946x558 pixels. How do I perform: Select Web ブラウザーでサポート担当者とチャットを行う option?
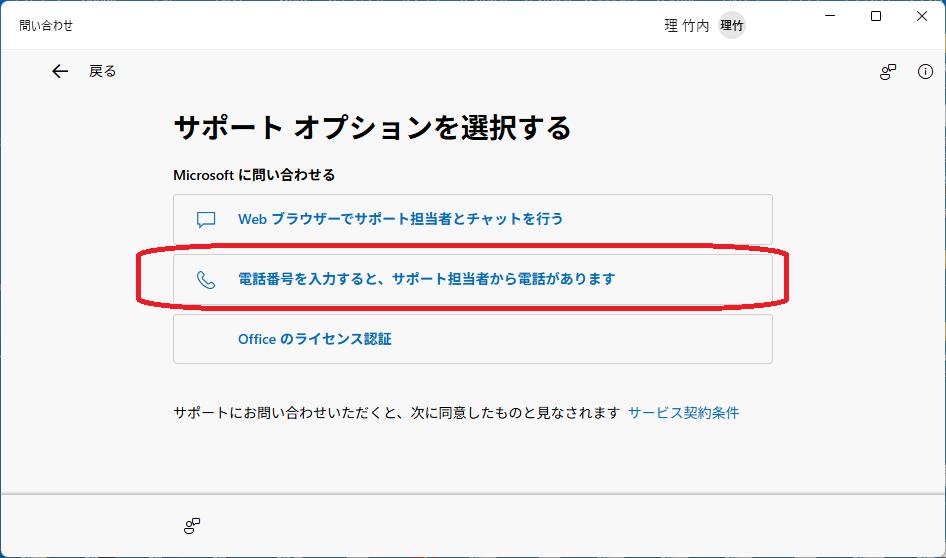(400, 219)
